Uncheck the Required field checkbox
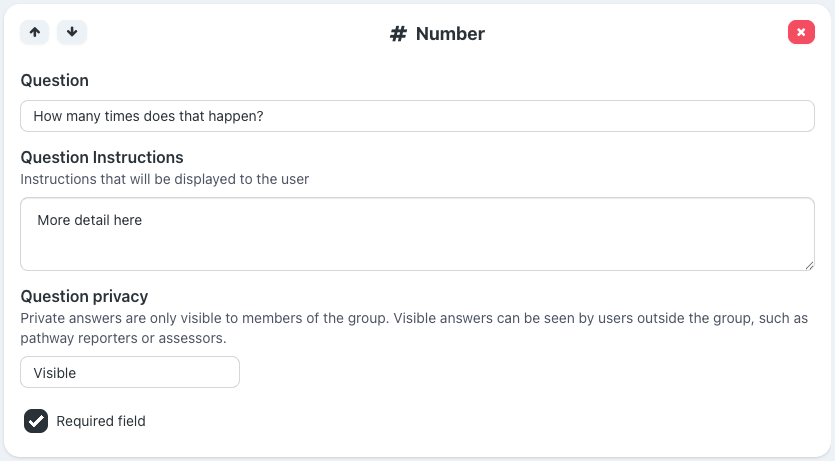 [x=36, y=421]
